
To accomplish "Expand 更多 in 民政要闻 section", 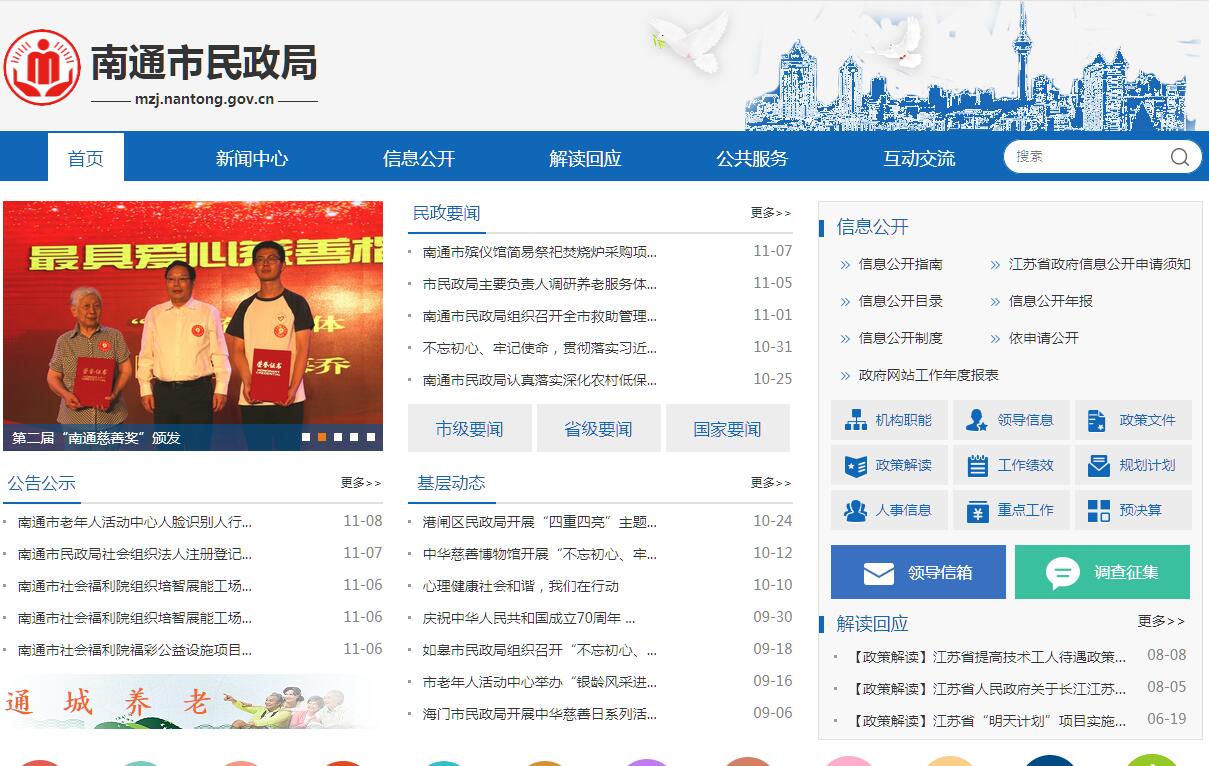I will pyautogui.click(x=770, y=213).
